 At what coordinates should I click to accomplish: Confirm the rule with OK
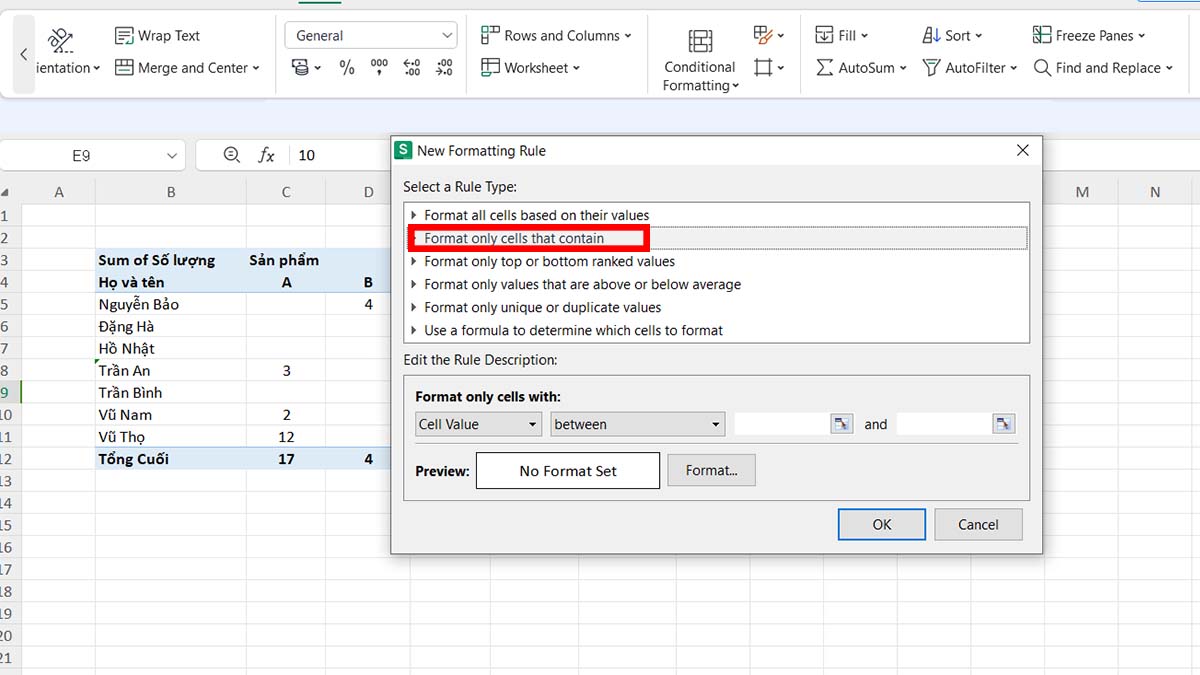(882, 524)
